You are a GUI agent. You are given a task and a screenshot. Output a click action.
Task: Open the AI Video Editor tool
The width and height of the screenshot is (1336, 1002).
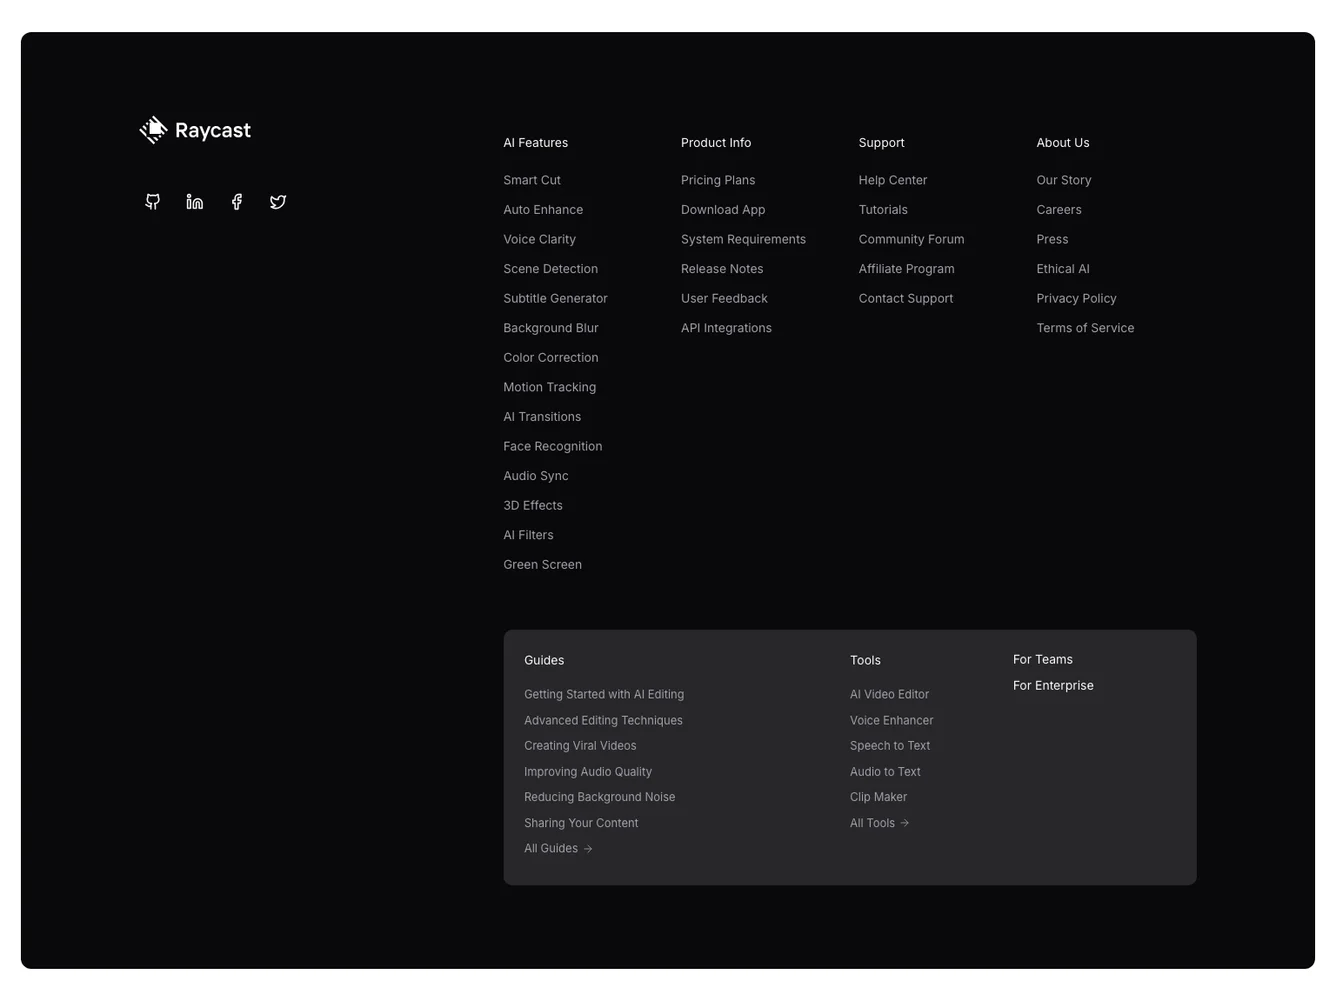tap(889, 694)
